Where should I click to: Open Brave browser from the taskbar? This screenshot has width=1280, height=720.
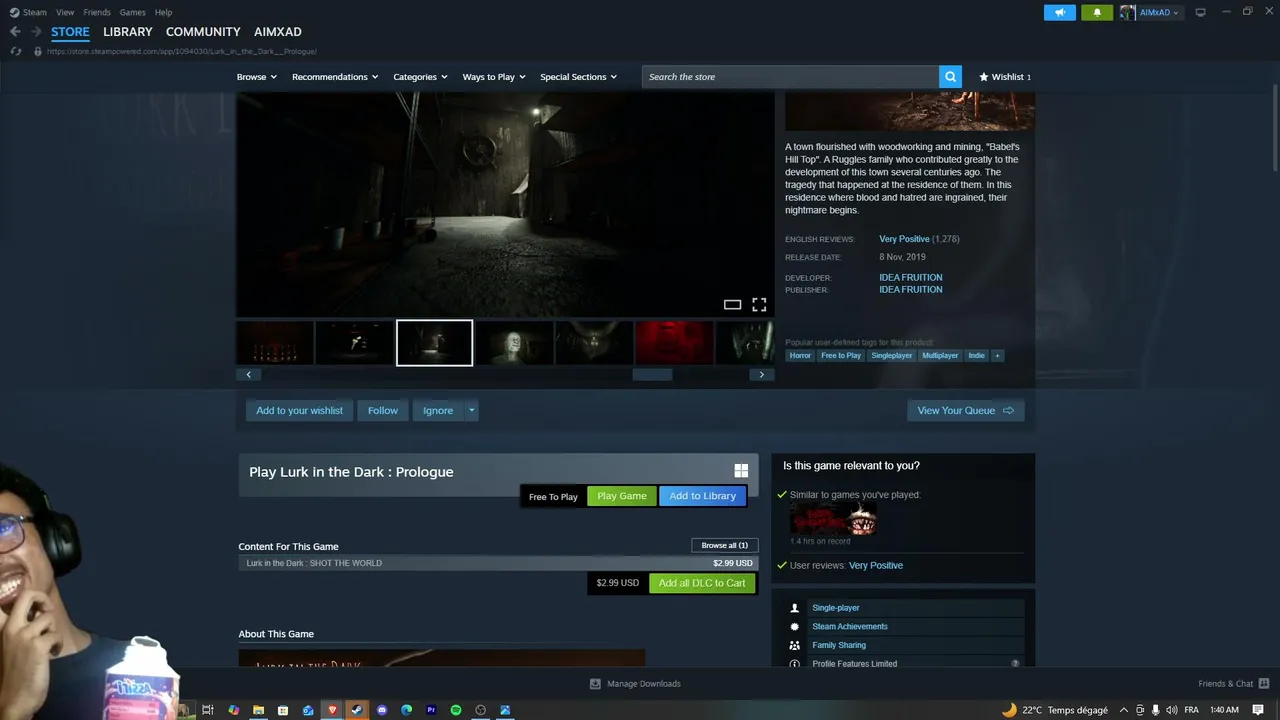(332, 710)
